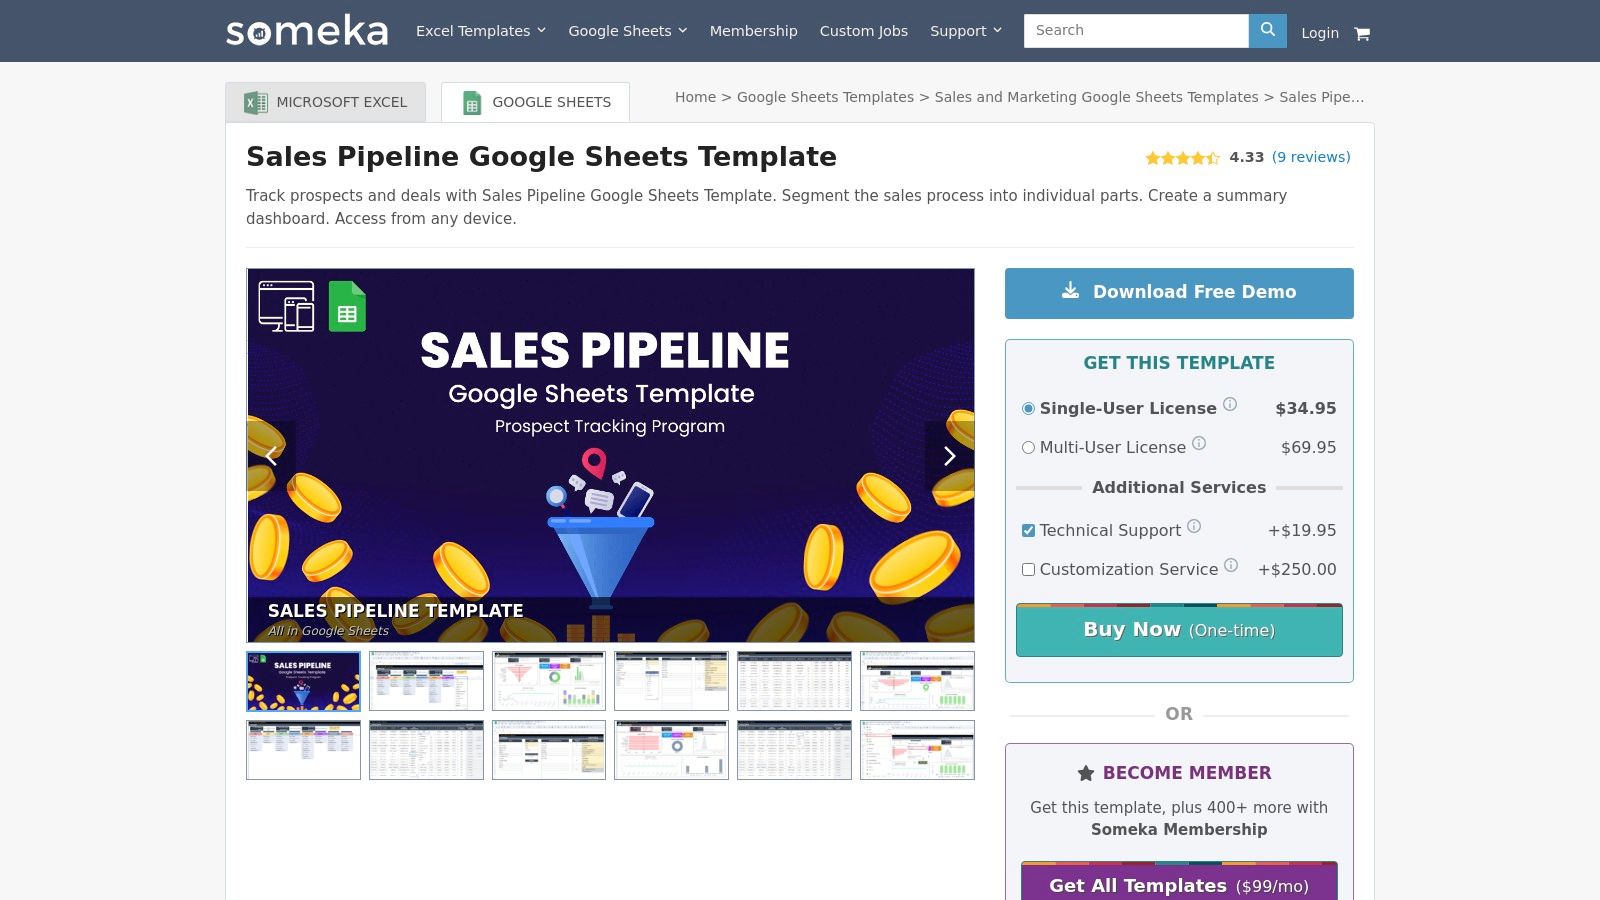Screen dimensions: 1600x900
Task: Enable the Customization Service checkbox
Action: tap(1028, 569)
